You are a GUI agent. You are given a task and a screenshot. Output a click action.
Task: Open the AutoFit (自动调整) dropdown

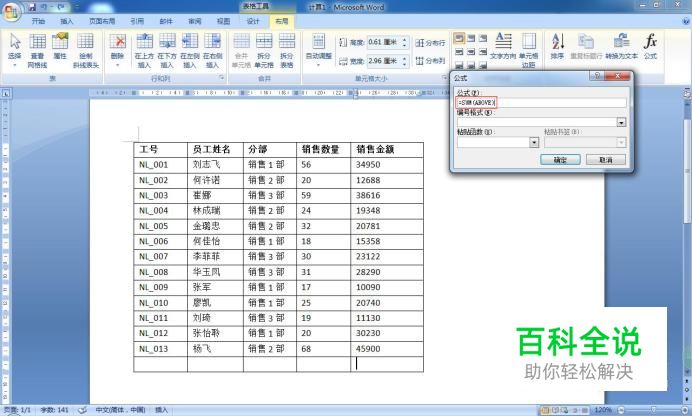click(x=319, y=49)
